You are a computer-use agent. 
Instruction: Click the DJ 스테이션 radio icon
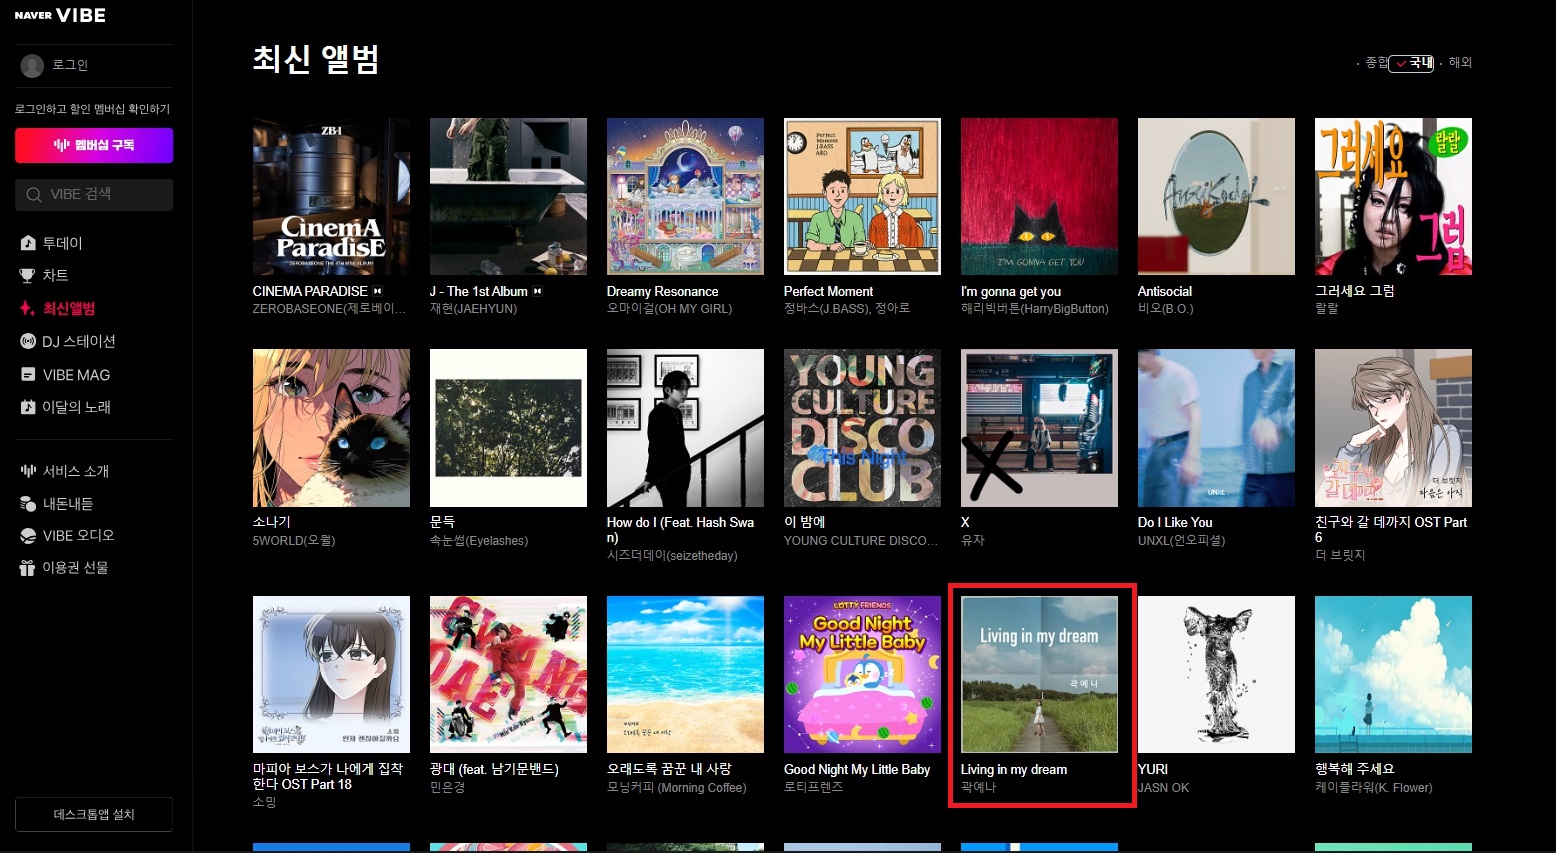click(x=28, y=341)
